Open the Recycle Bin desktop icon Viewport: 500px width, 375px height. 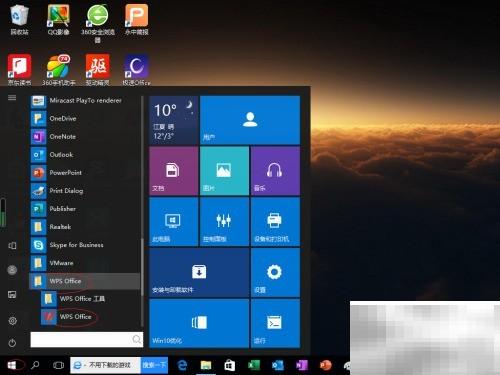point(19,19)
